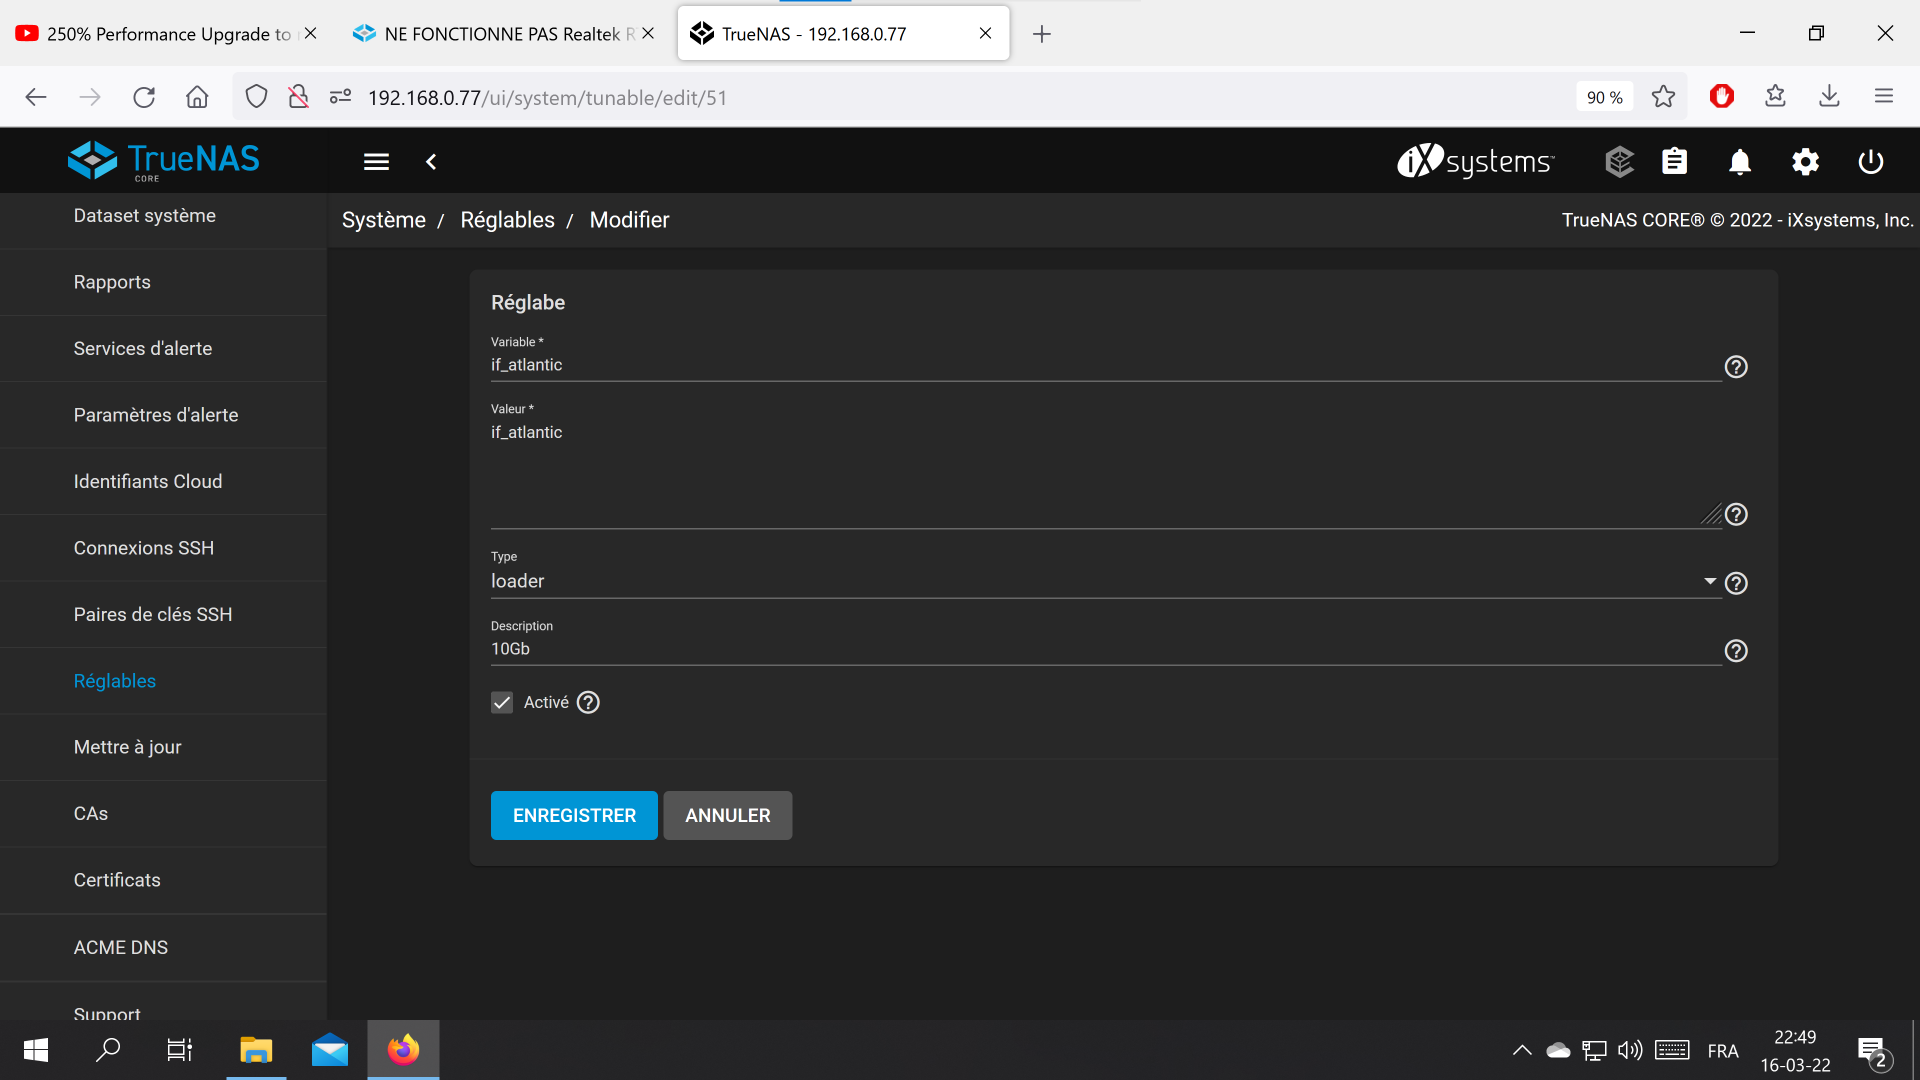This screenshot has width=1920, height=1080.
Task: Open the power menu icon
Action: [x=1871, y=161]
